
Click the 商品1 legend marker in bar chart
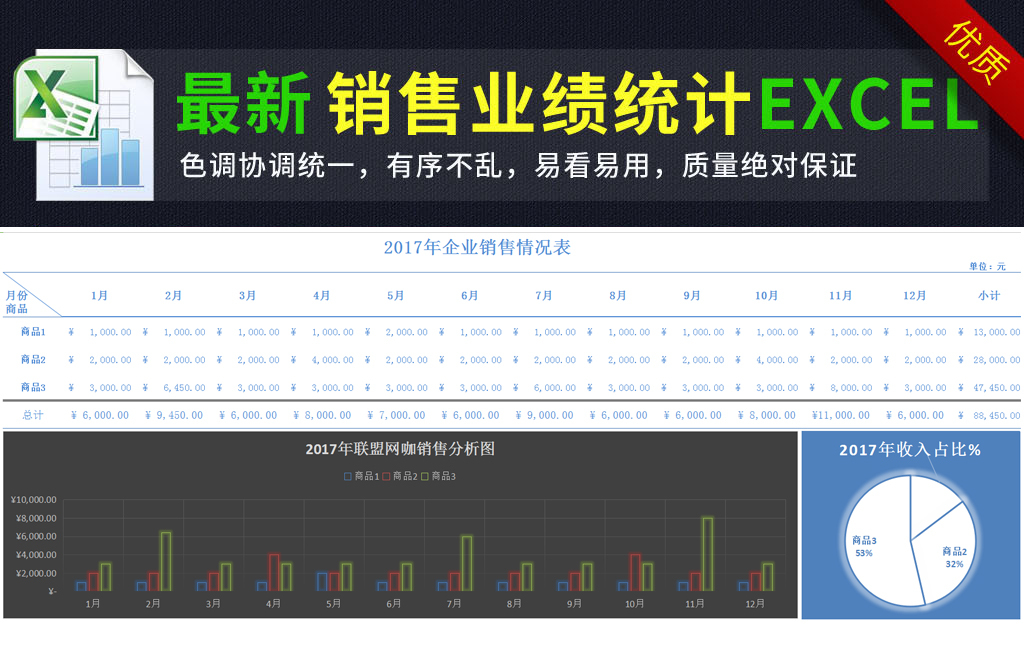coord(348,476)
